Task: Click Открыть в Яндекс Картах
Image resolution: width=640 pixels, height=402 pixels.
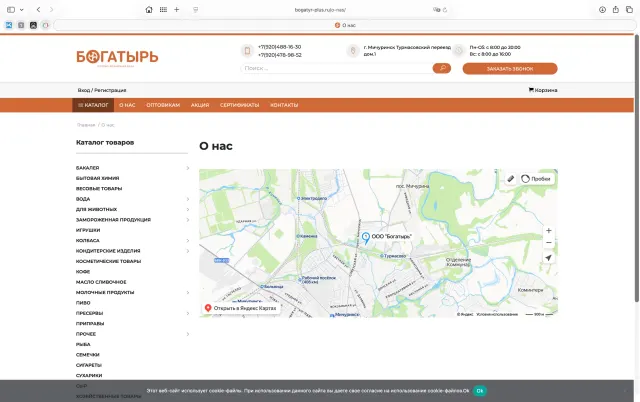Action: pos(240,308)
